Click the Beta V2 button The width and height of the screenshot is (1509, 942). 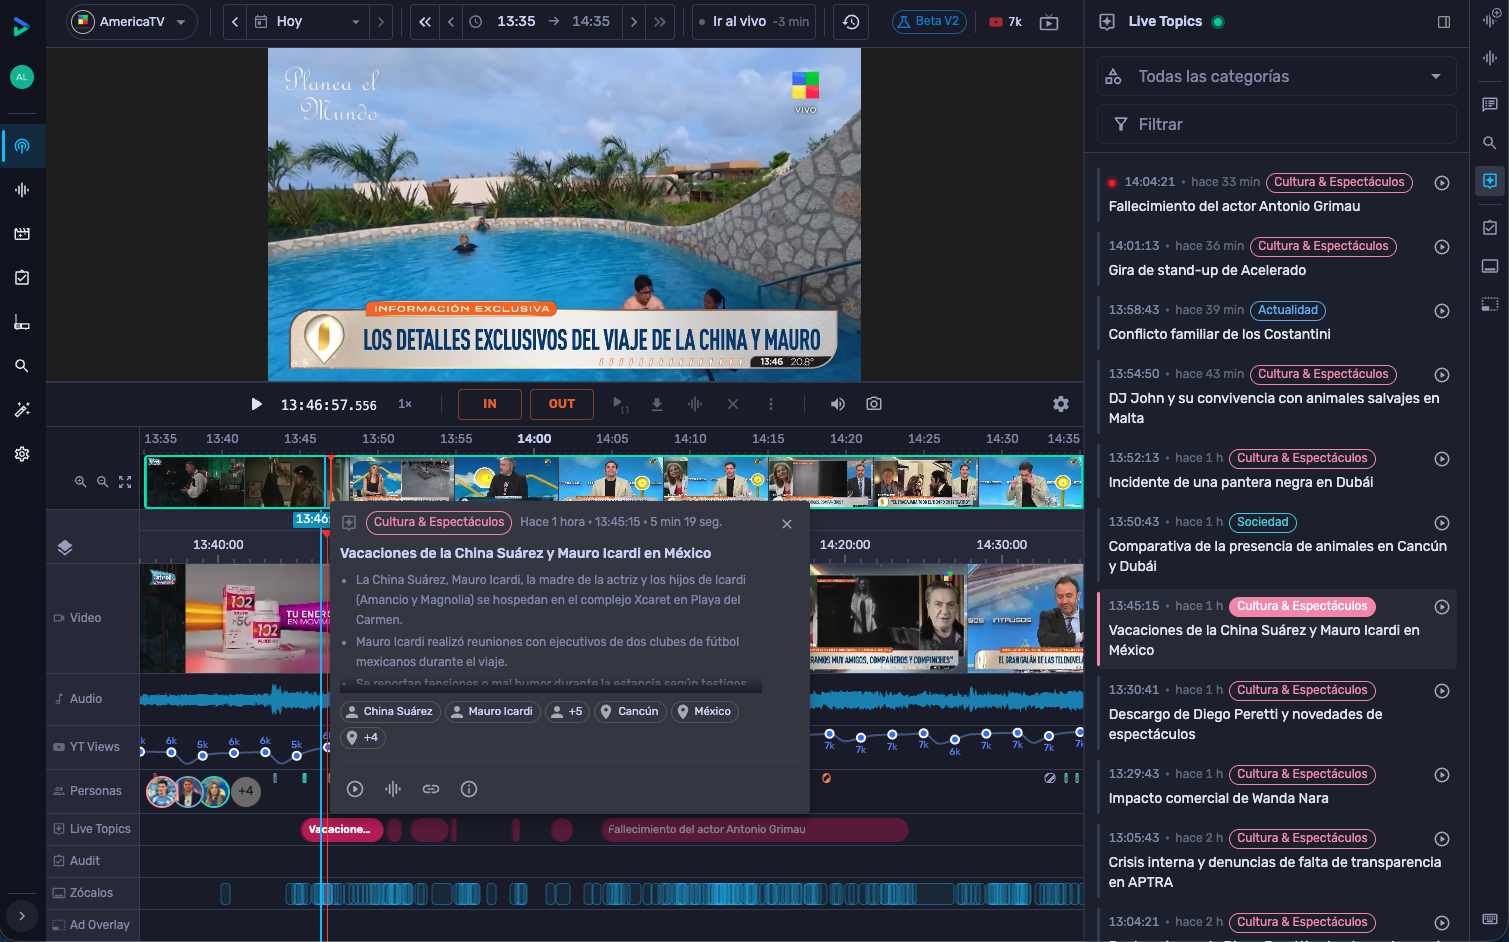tap(929, 21)
